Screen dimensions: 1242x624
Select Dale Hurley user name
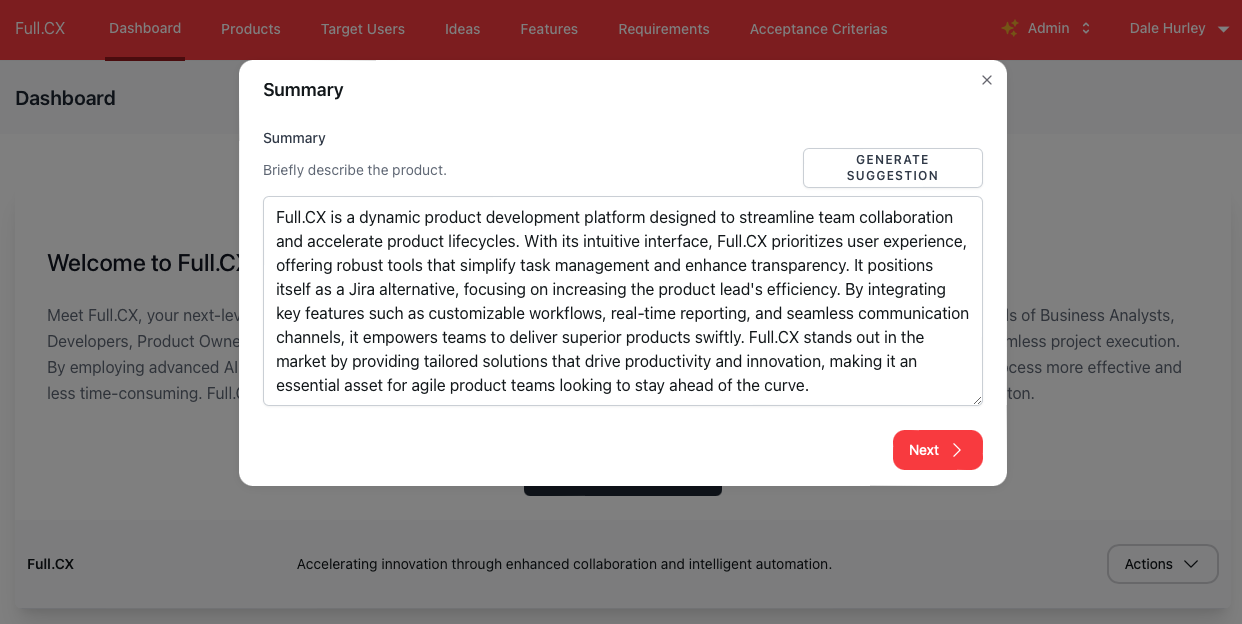(x=1167, y=28)
